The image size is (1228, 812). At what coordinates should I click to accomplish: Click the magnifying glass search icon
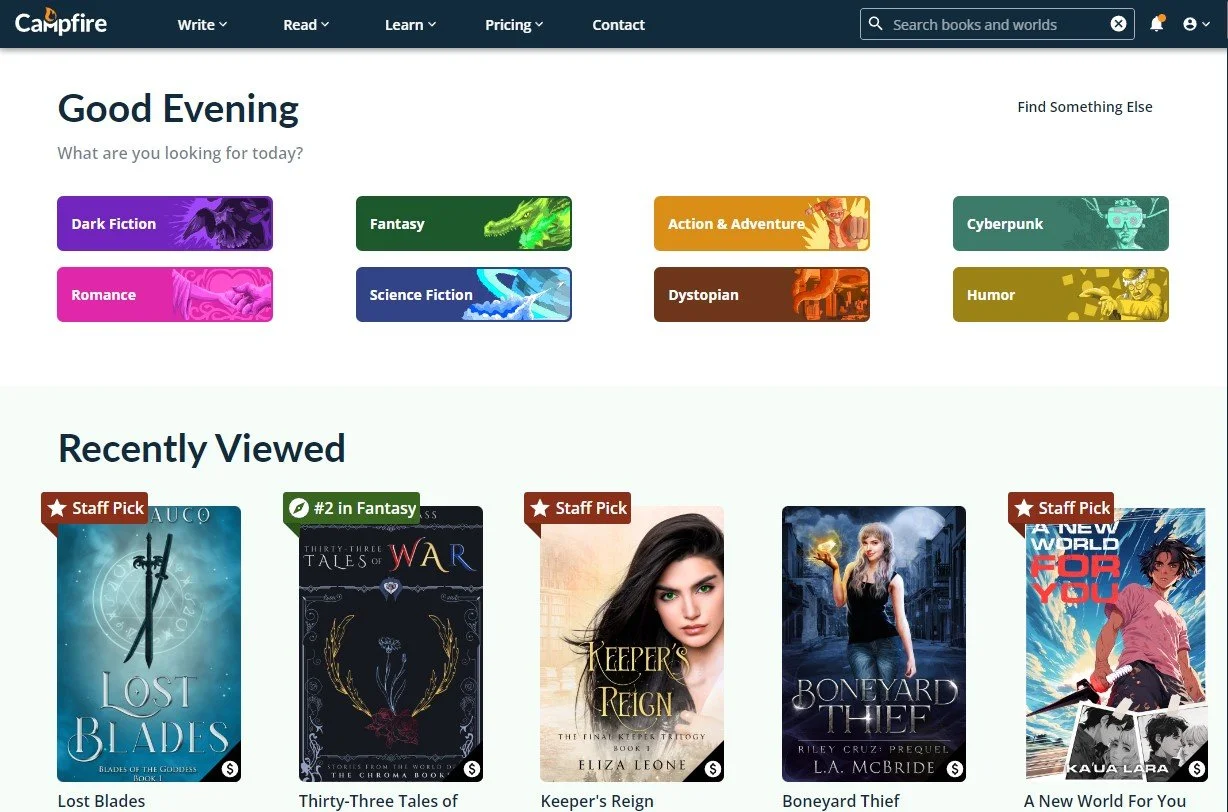pyautogui.click(x=876, y=24)
